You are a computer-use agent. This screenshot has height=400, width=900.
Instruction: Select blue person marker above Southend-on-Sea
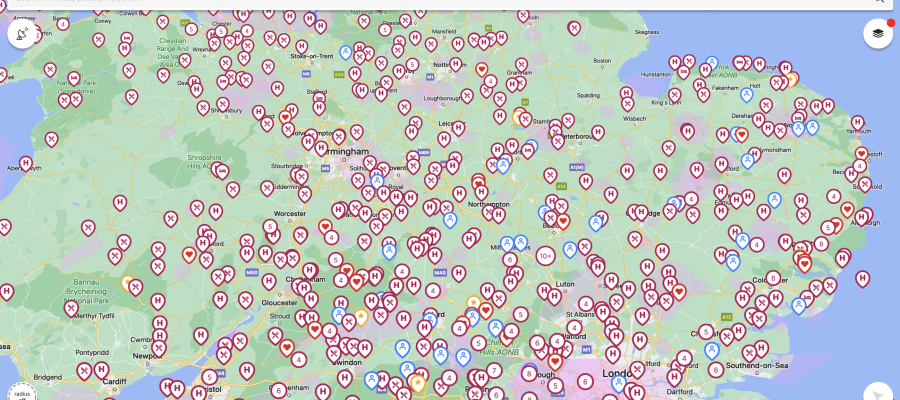tap(712, 350)
